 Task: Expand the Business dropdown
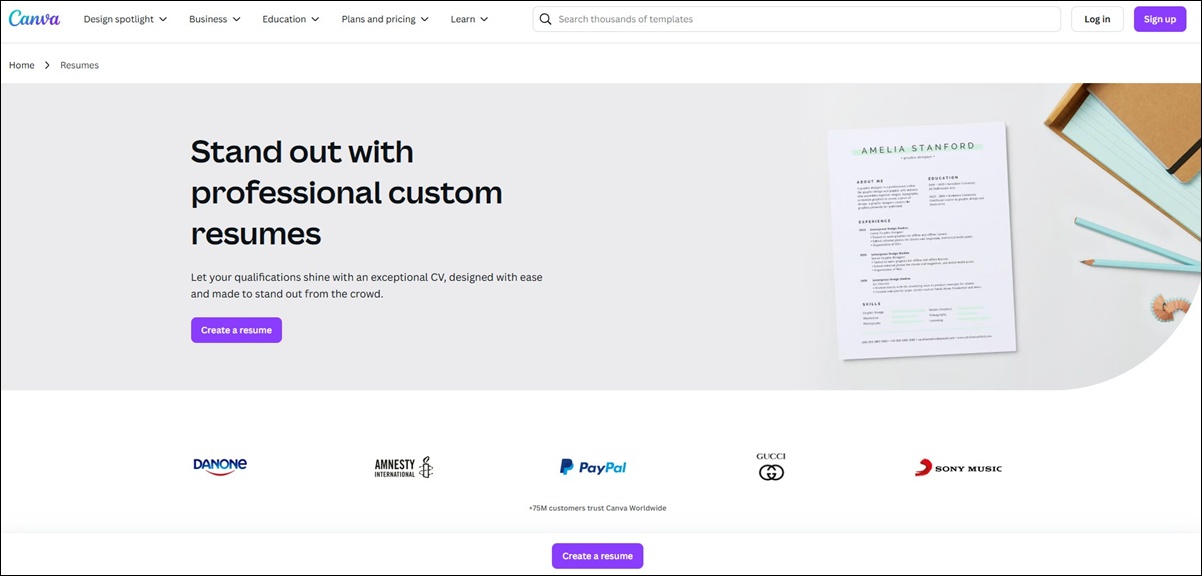(215, 19)
